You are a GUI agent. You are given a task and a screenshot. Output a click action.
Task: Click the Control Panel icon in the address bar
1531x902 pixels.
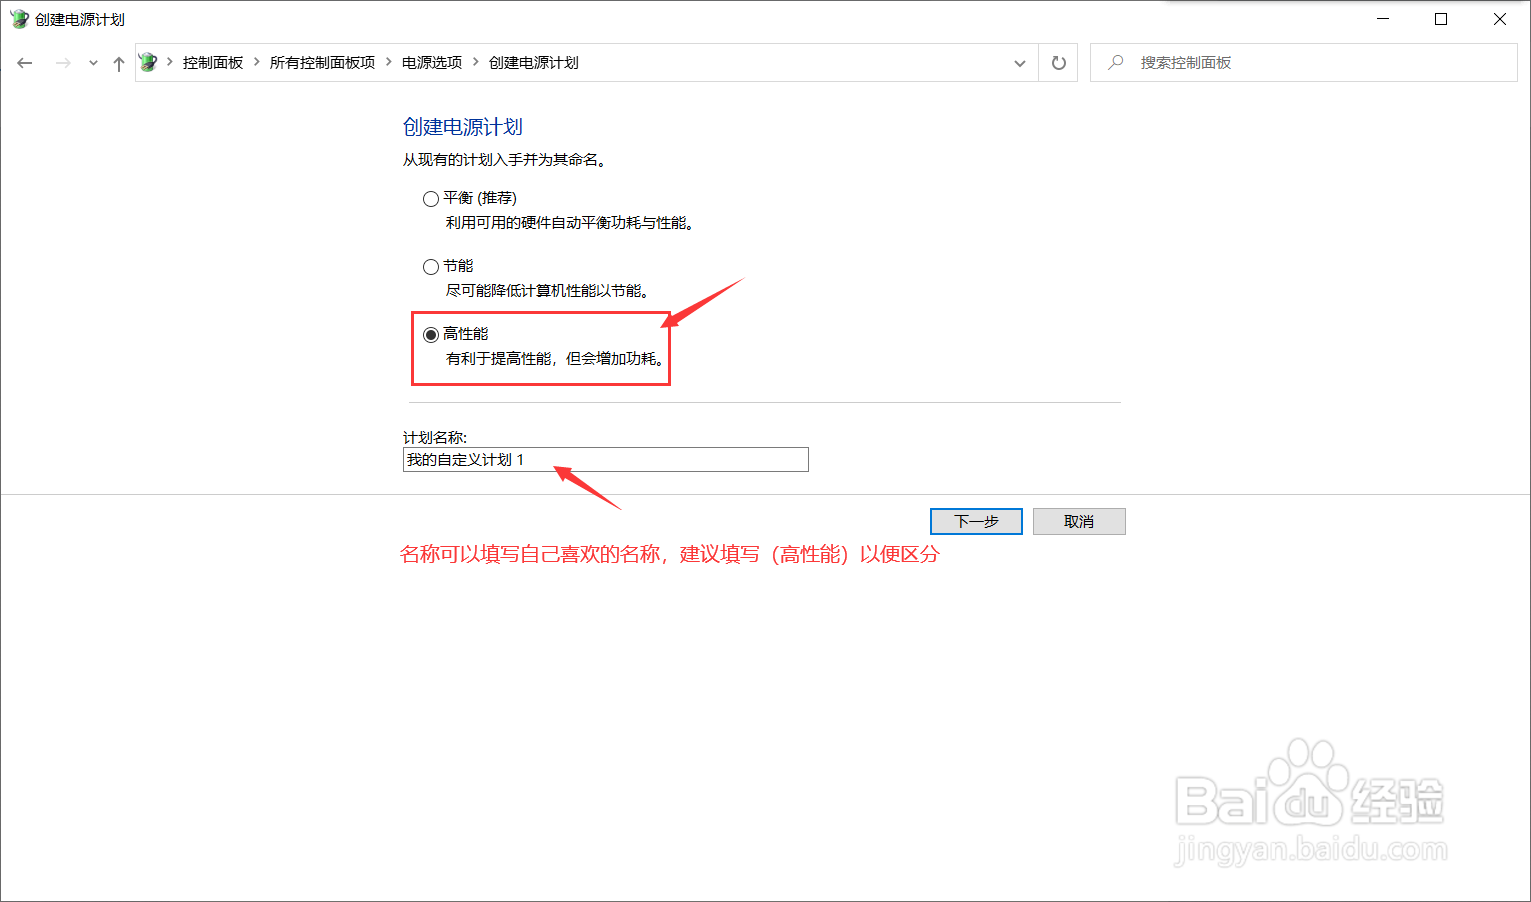tap(148, 62)
